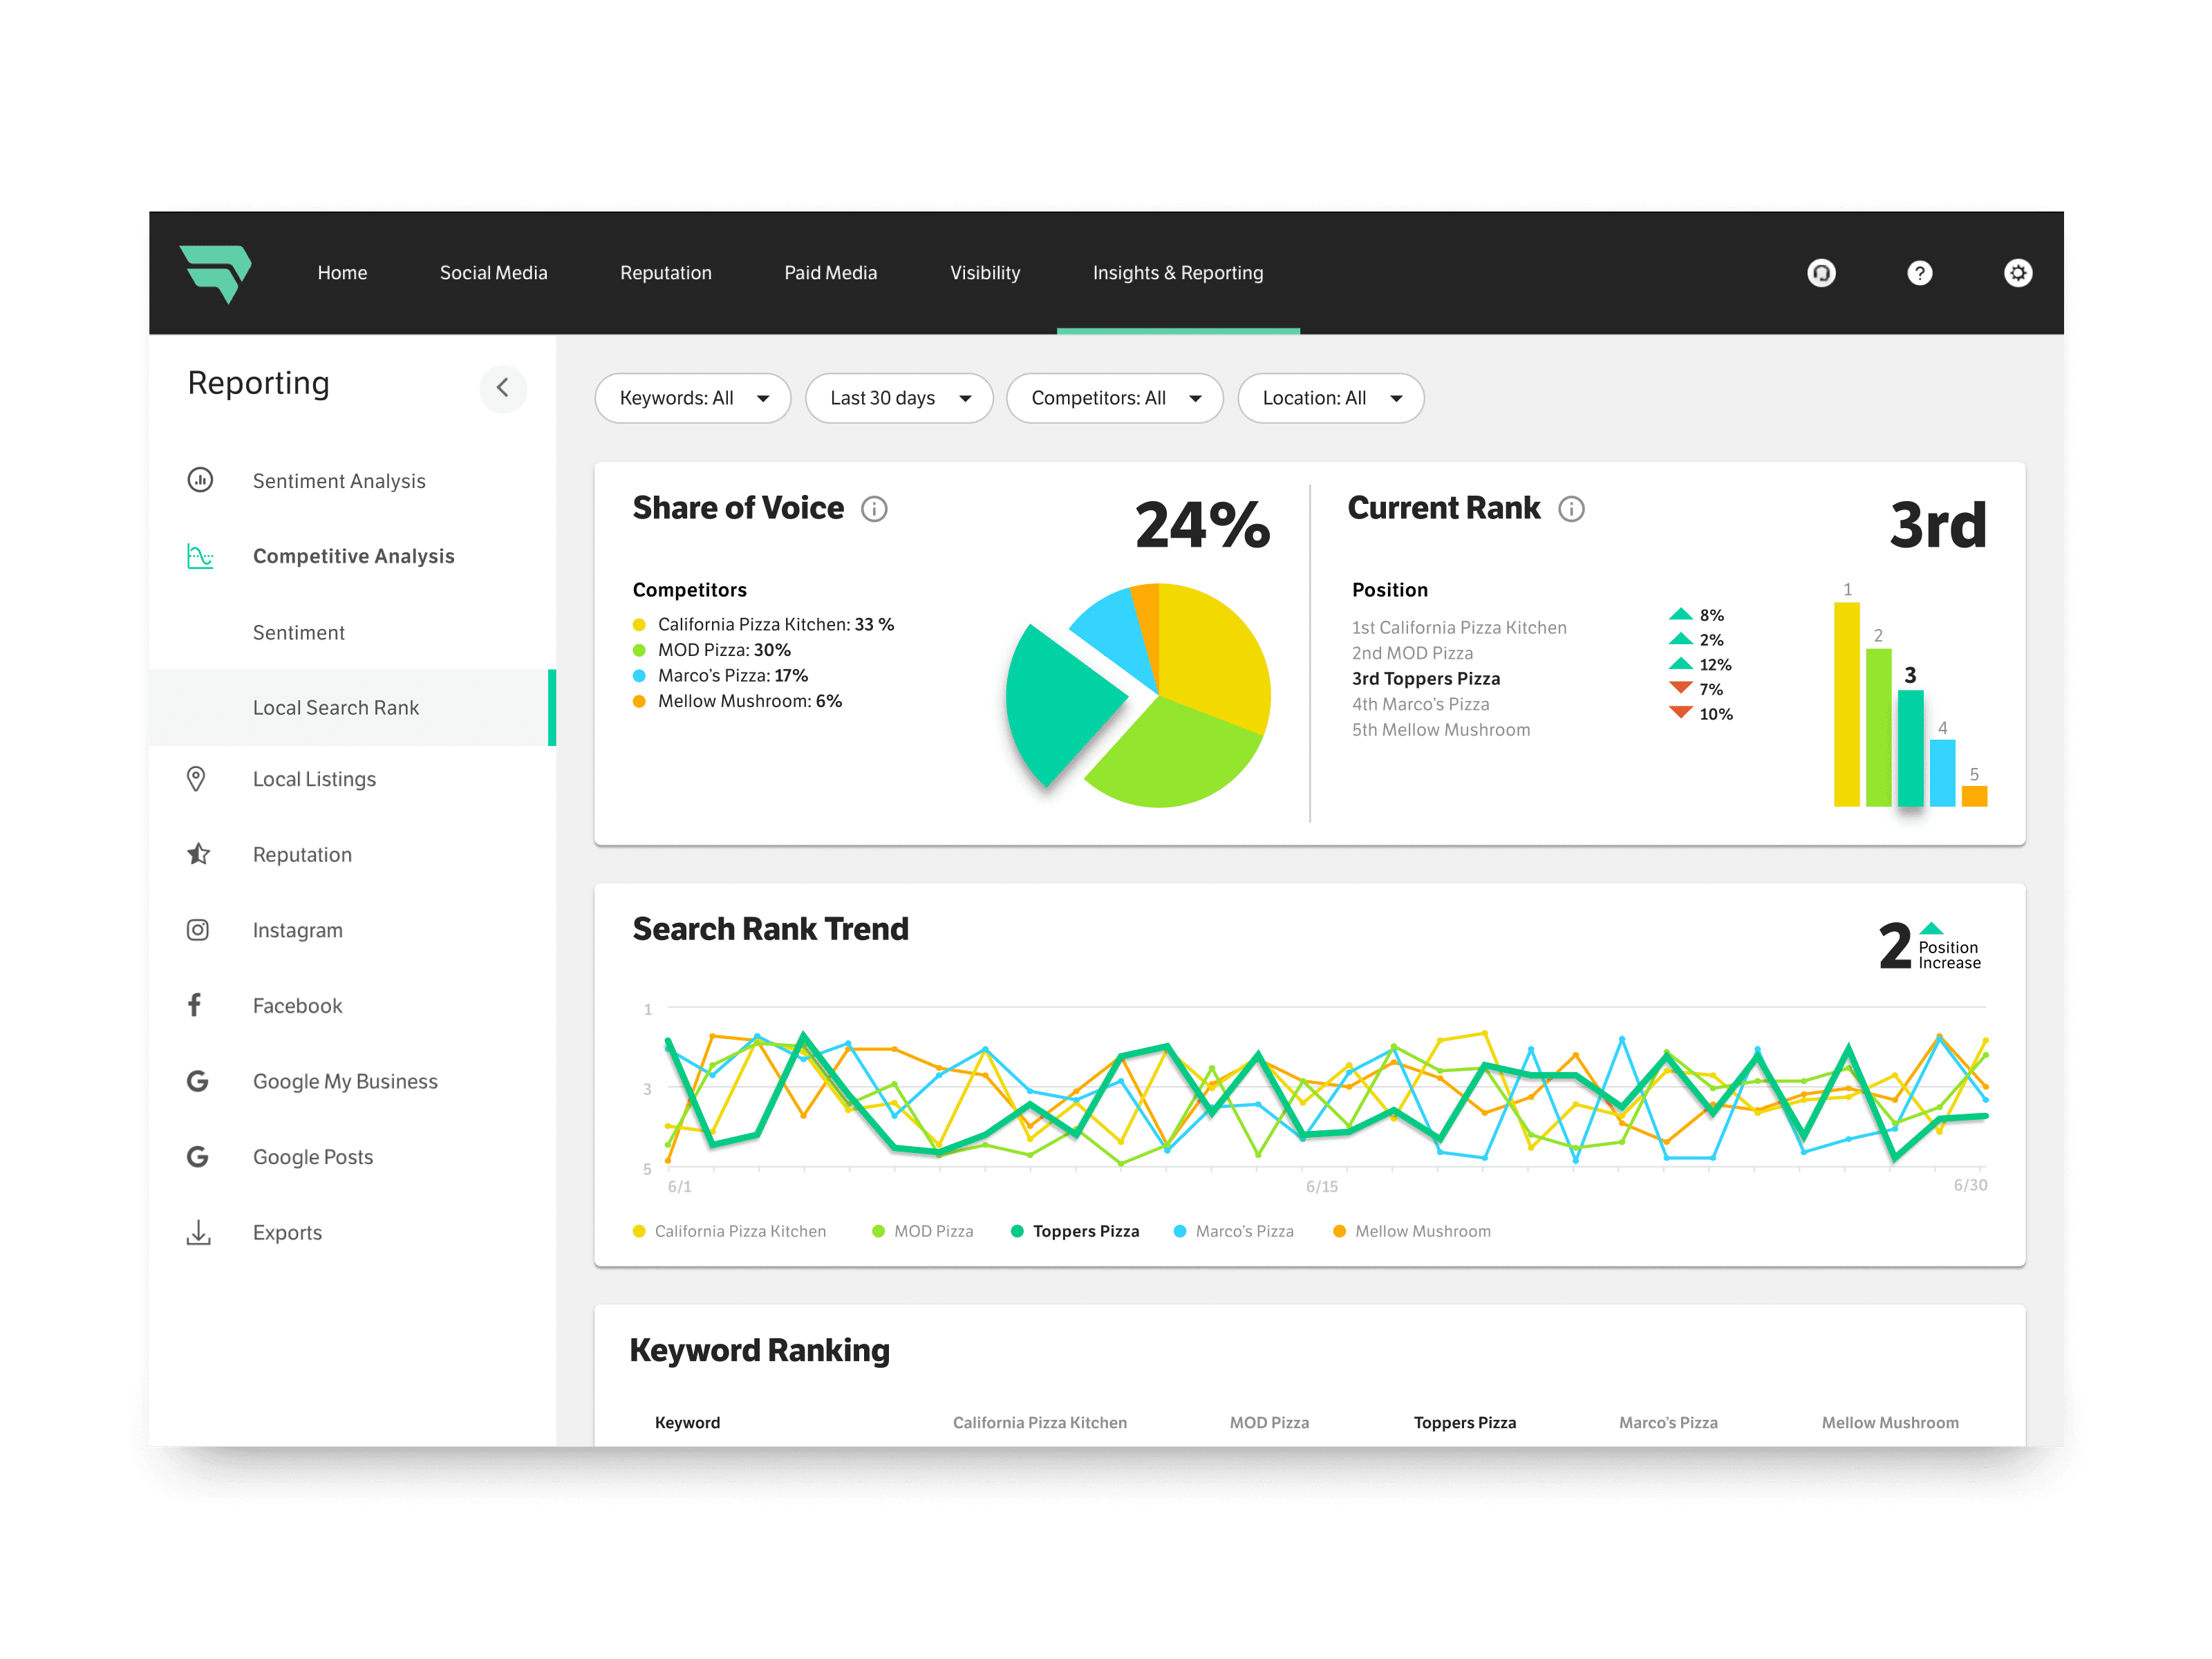The height and width of the screenshot is (1659, 2212).
Task: Open the Facebook report link
Action: coord(298,1005)
